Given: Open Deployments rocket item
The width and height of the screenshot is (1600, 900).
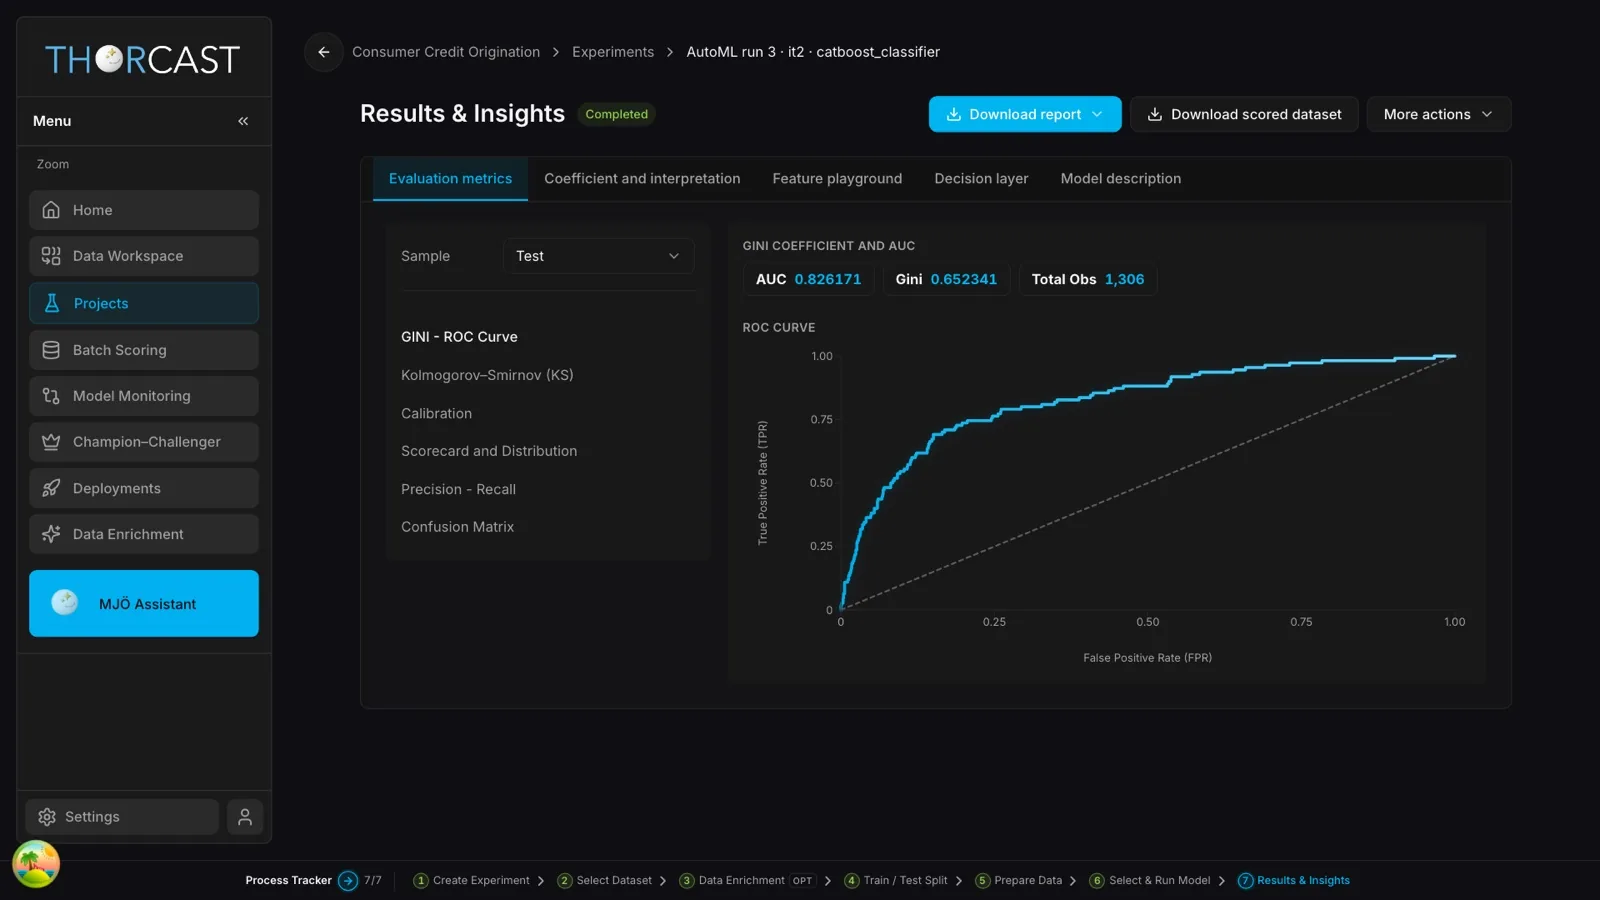Looking at the screenshot, I should point(144,488).
